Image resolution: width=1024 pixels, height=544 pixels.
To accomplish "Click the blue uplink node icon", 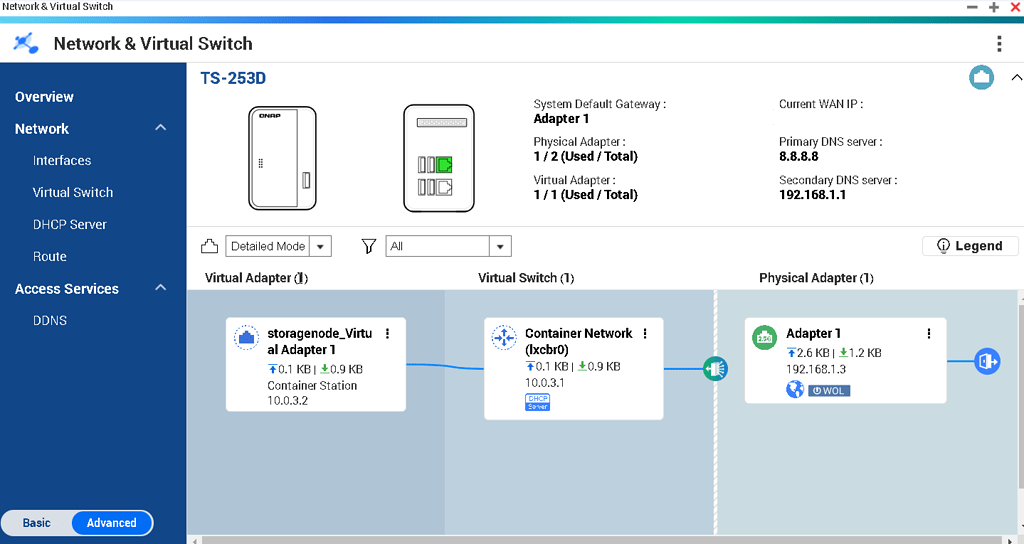I will point(987,362).
